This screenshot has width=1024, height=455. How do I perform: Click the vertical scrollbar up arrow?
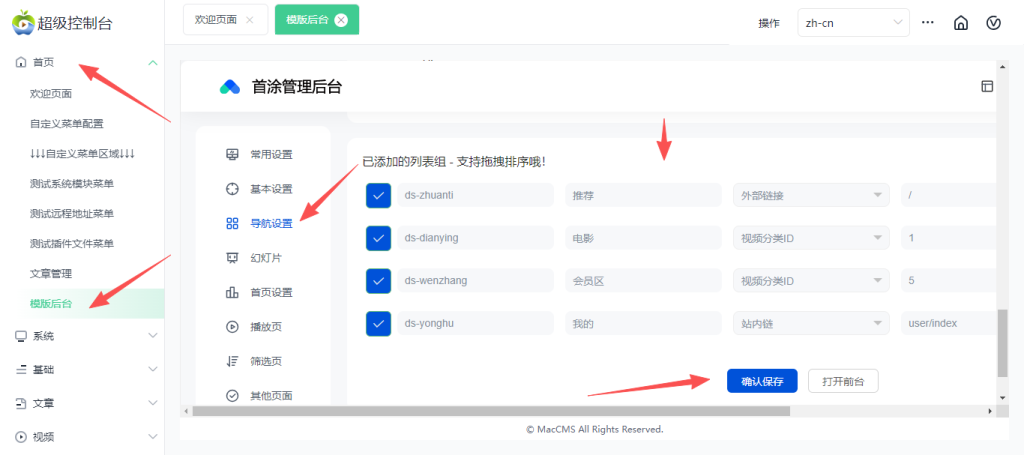[x=1002, y=65]
